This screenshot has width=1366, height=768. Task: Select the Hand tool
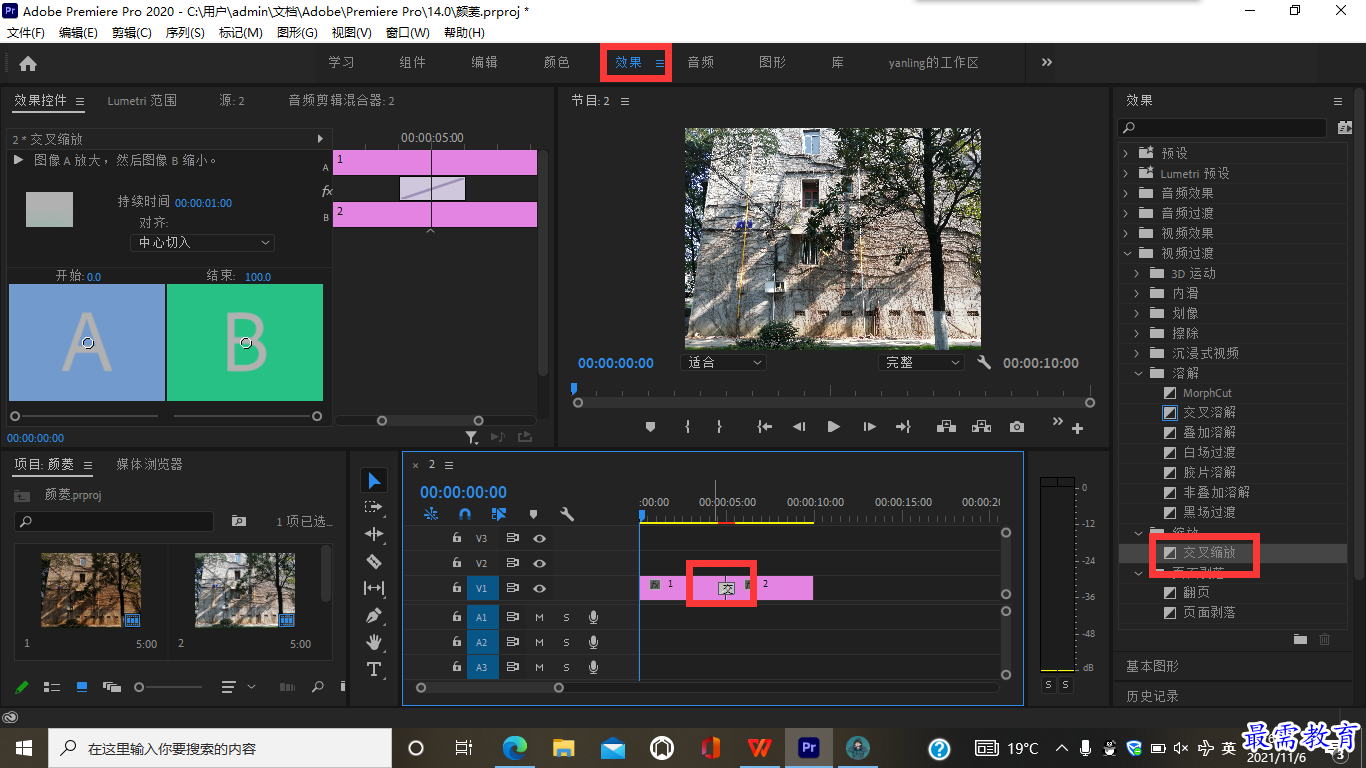[x=374, y=641]
